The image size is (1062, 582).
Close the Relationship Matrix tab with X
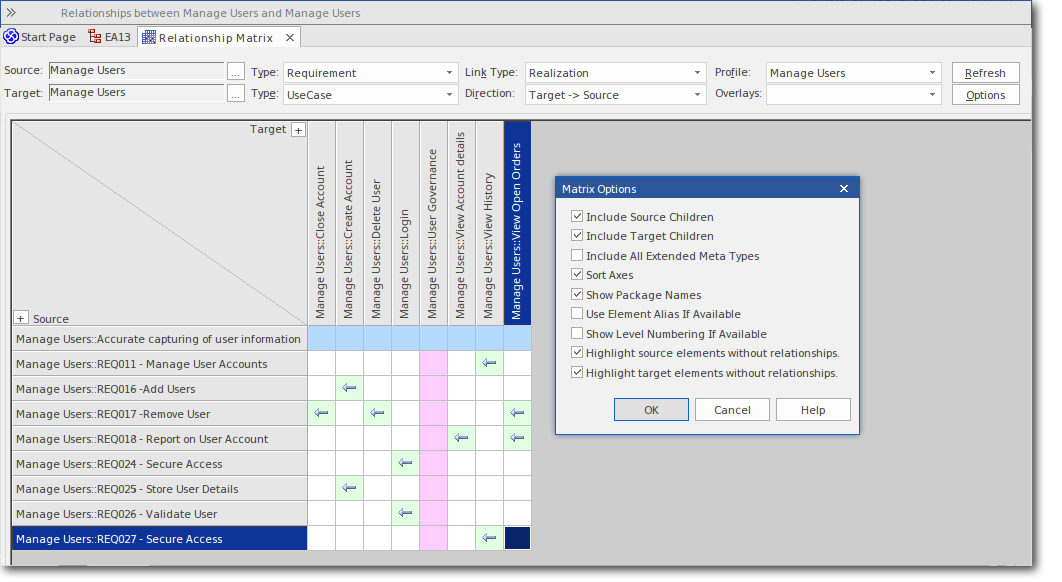click(290, 37)
